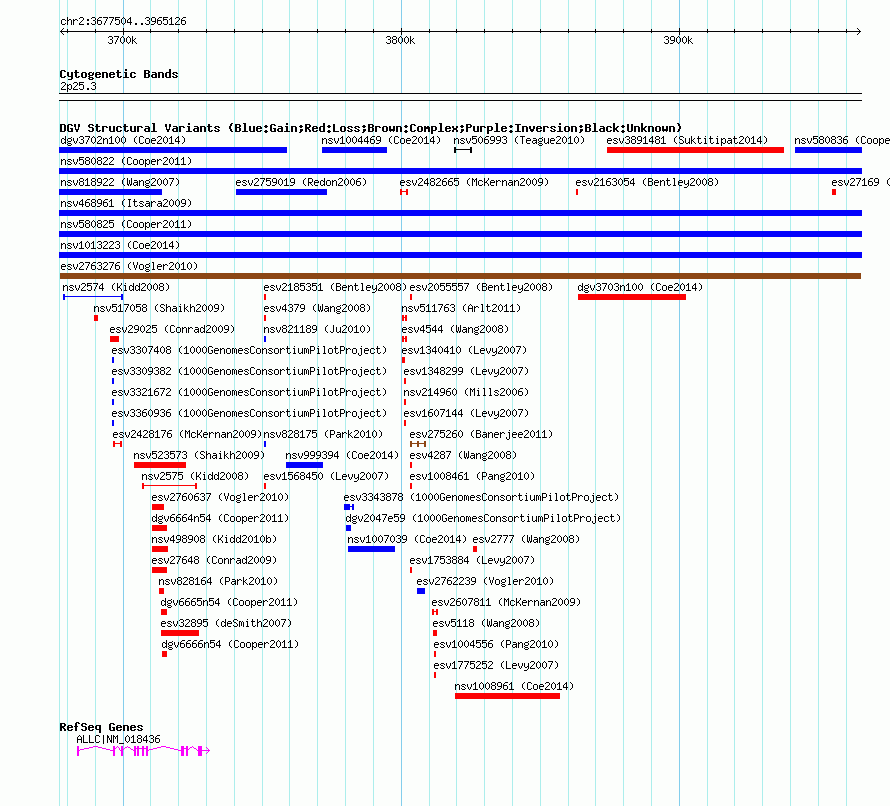Open nsv2575 (Kidd2008) variant label
The height and width of the screenshot is (806, 890).
click(195, 476)
